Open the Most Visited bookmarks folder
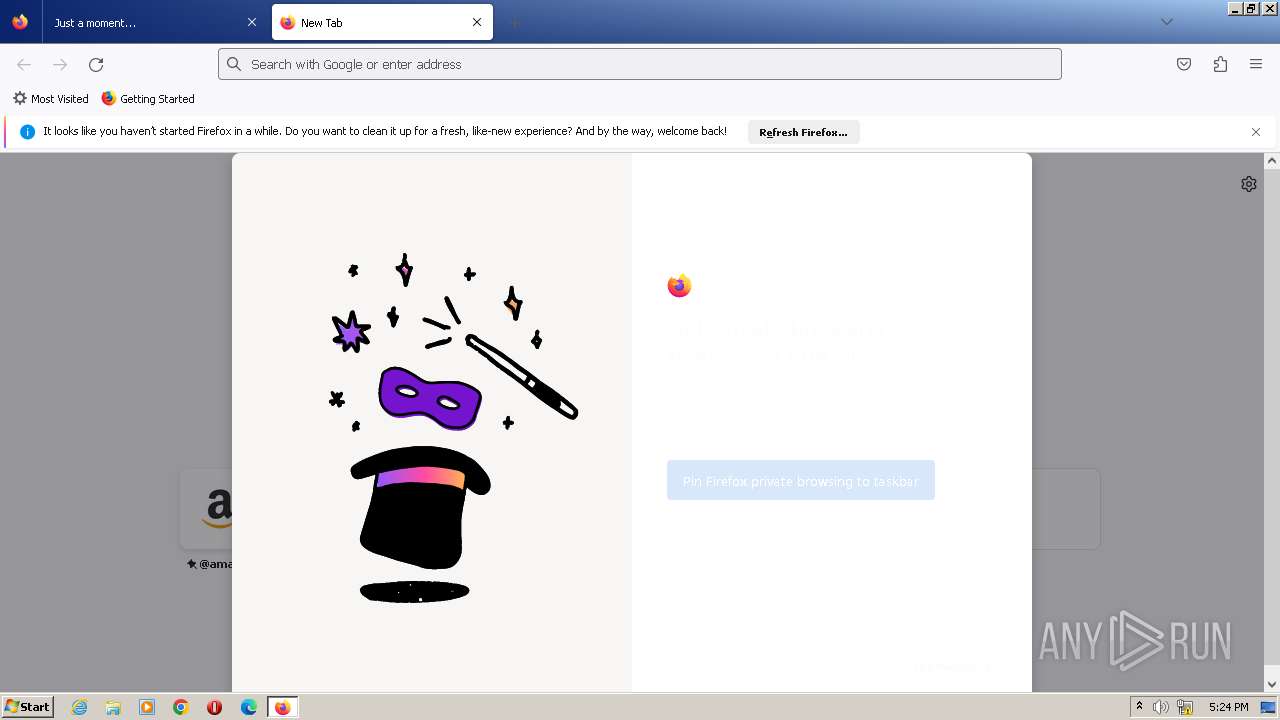Image resolution: width=1280 pixels, height=720 pixels. pos(50,99)
